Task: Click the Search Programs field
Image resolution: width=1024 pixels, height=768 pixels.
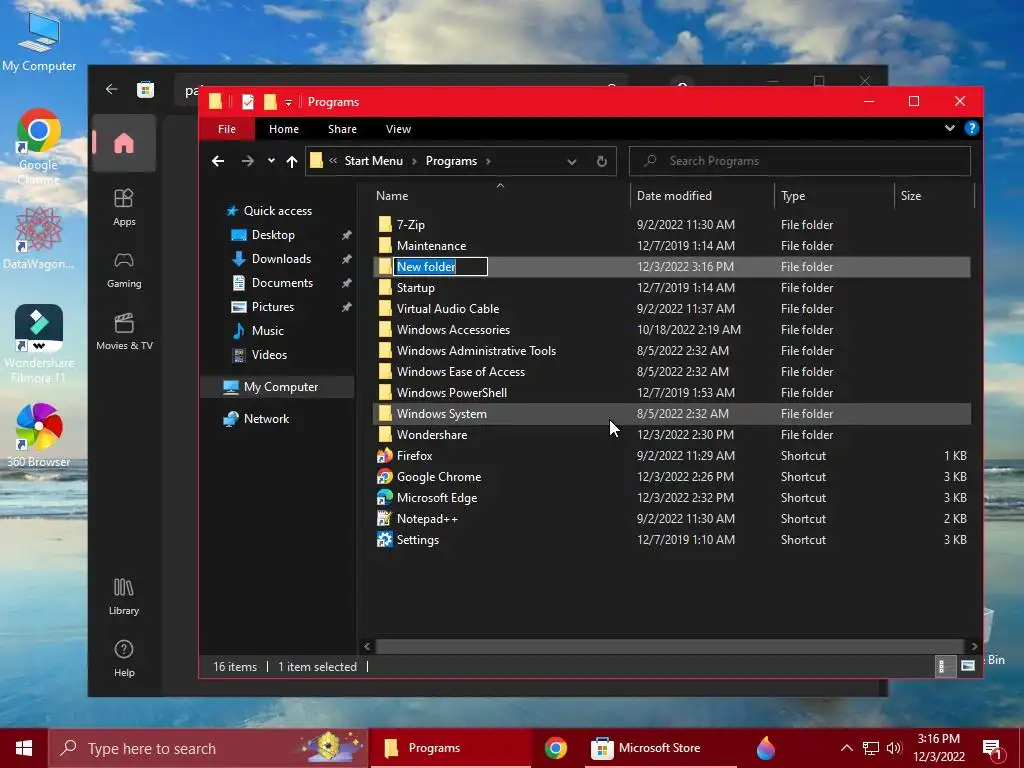Action: [x=799, y=161]
